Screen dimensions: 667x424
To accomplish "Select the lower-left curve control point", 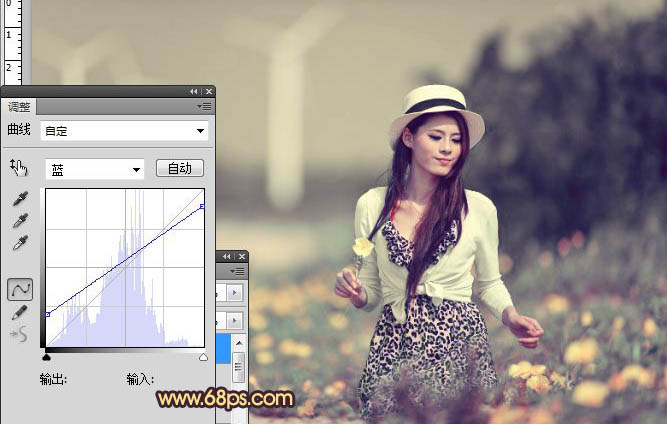I will tap(47, 314).
